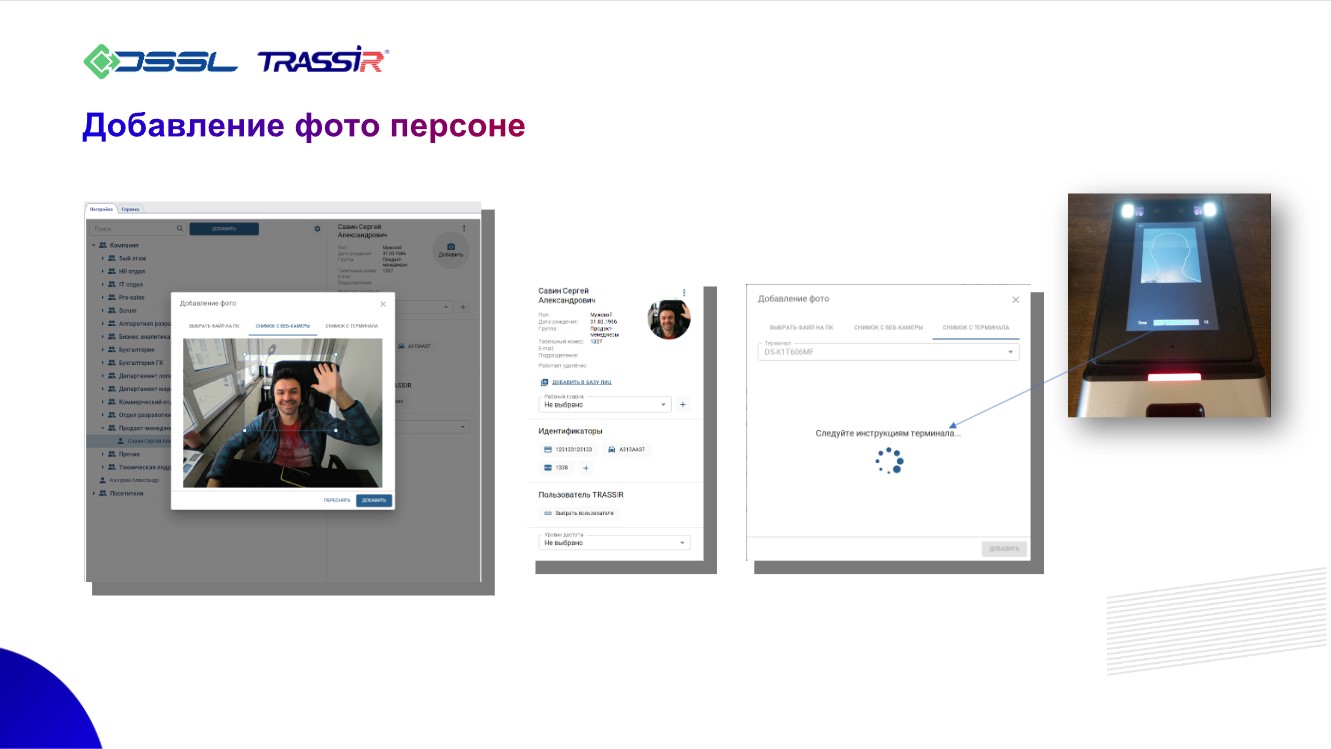Open the Терминал DS-K1T606MF dropdown

pyautogui.click(x=889, y=352)
